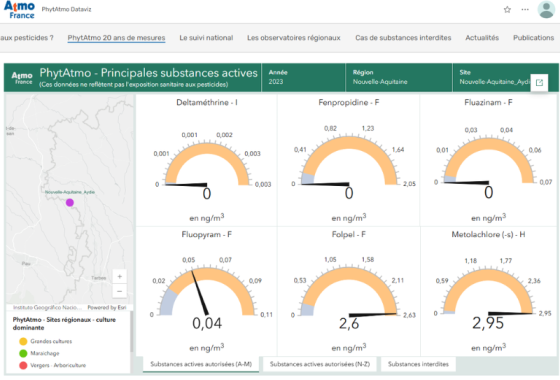560x380 pixels.
Task: Click the Tarbes label on map
Action: tap(99, 278)
